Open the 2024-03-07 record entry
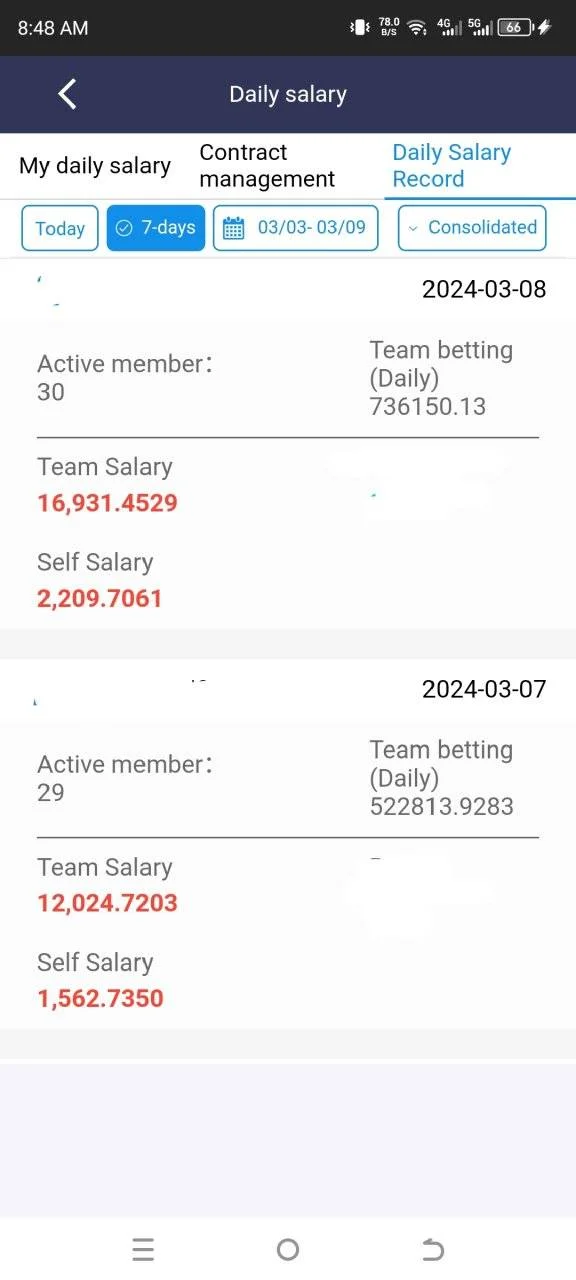The width and height of the screenshot is (576, 1280). pyautogui.click(x=288, y=844)
